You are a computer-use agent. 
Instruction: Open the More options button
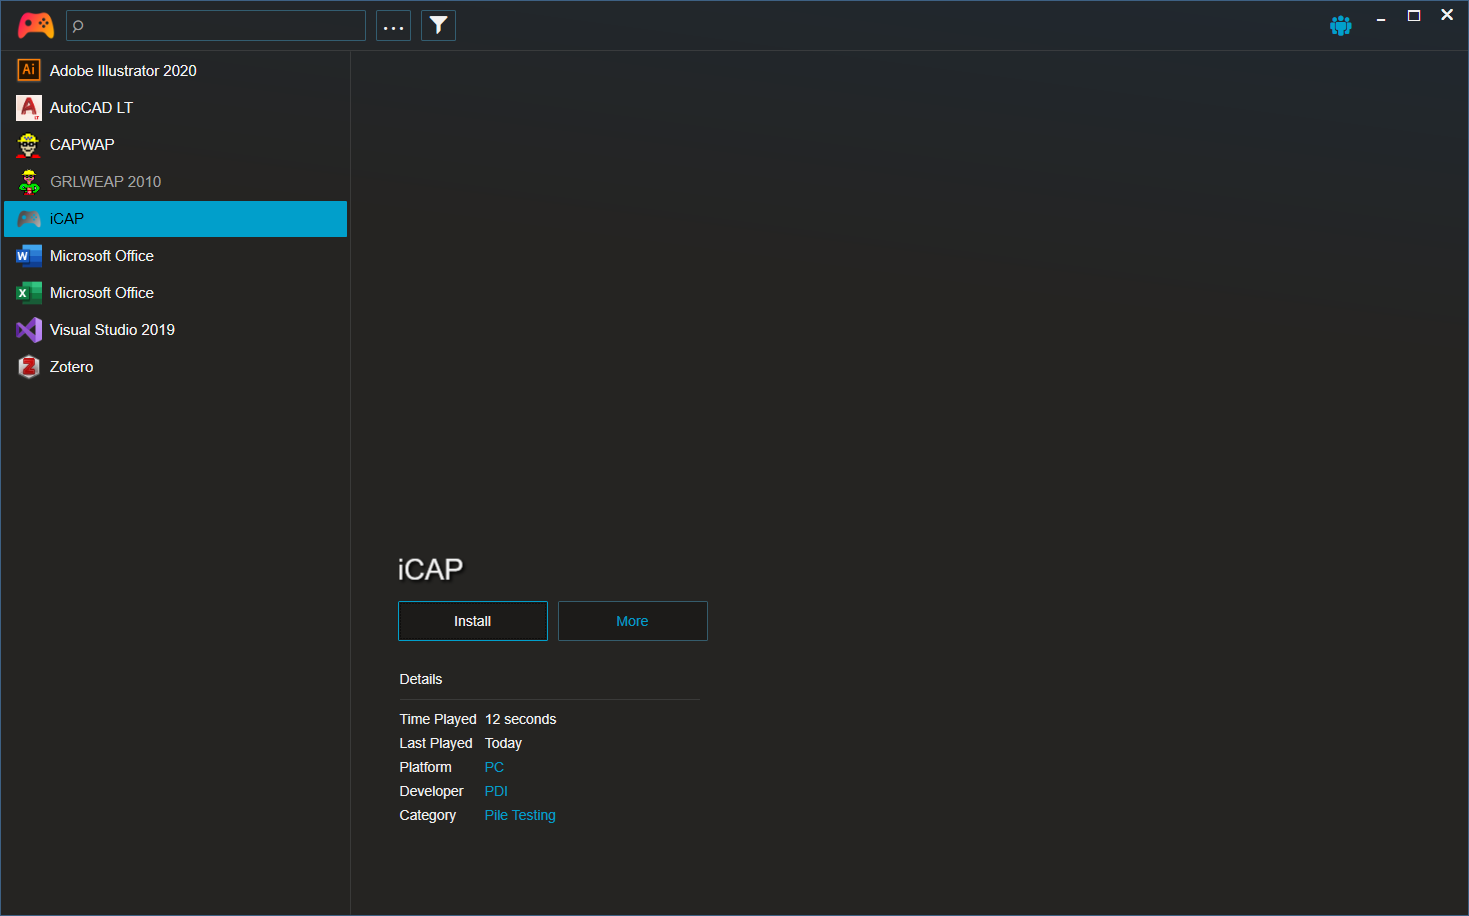633,621
